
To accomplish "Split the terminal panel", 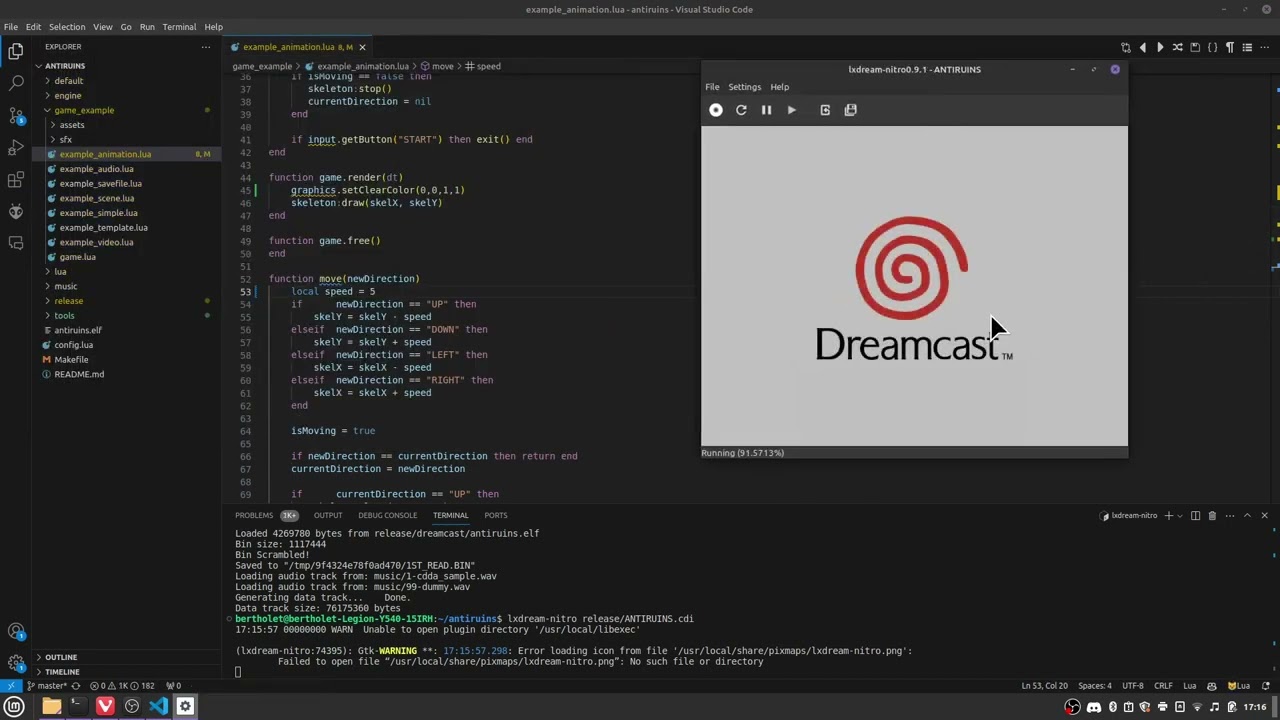I will click(x=1195, y=516).
